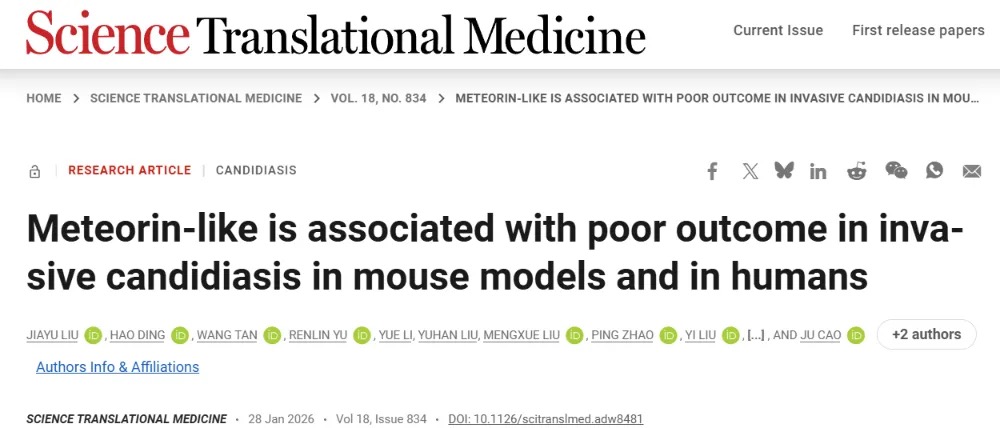Open the Current Issue menu item
This screenshot has height=428, width=1000.
[778, 30]
